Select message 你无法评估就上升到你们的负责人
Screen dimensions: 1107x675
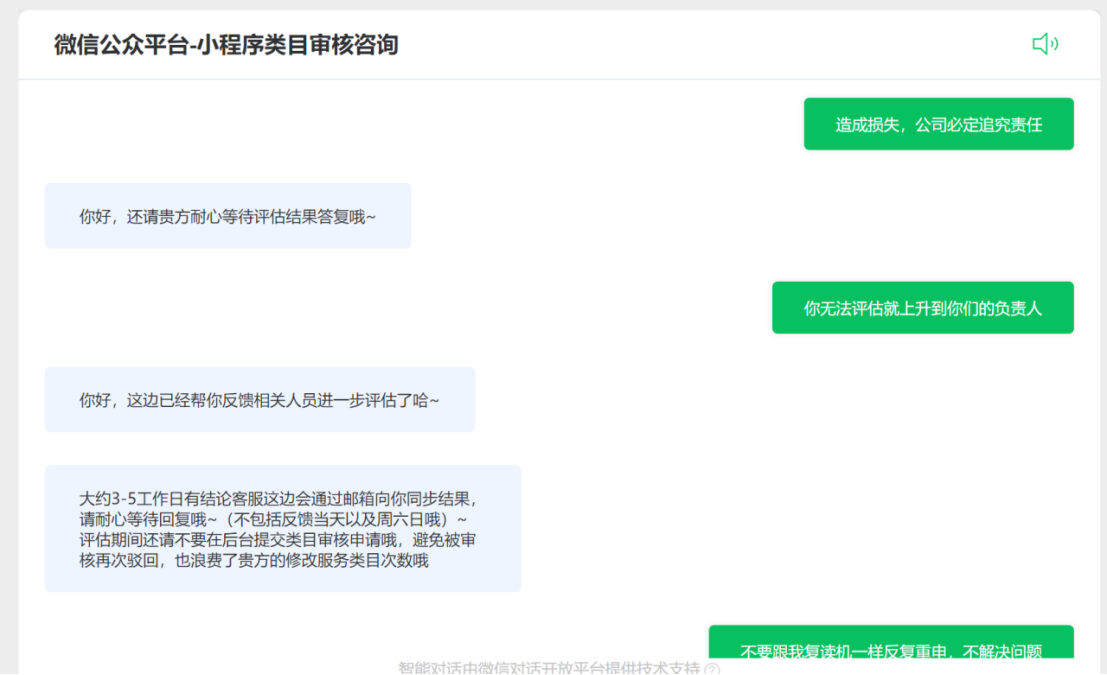tap(923, 308)
